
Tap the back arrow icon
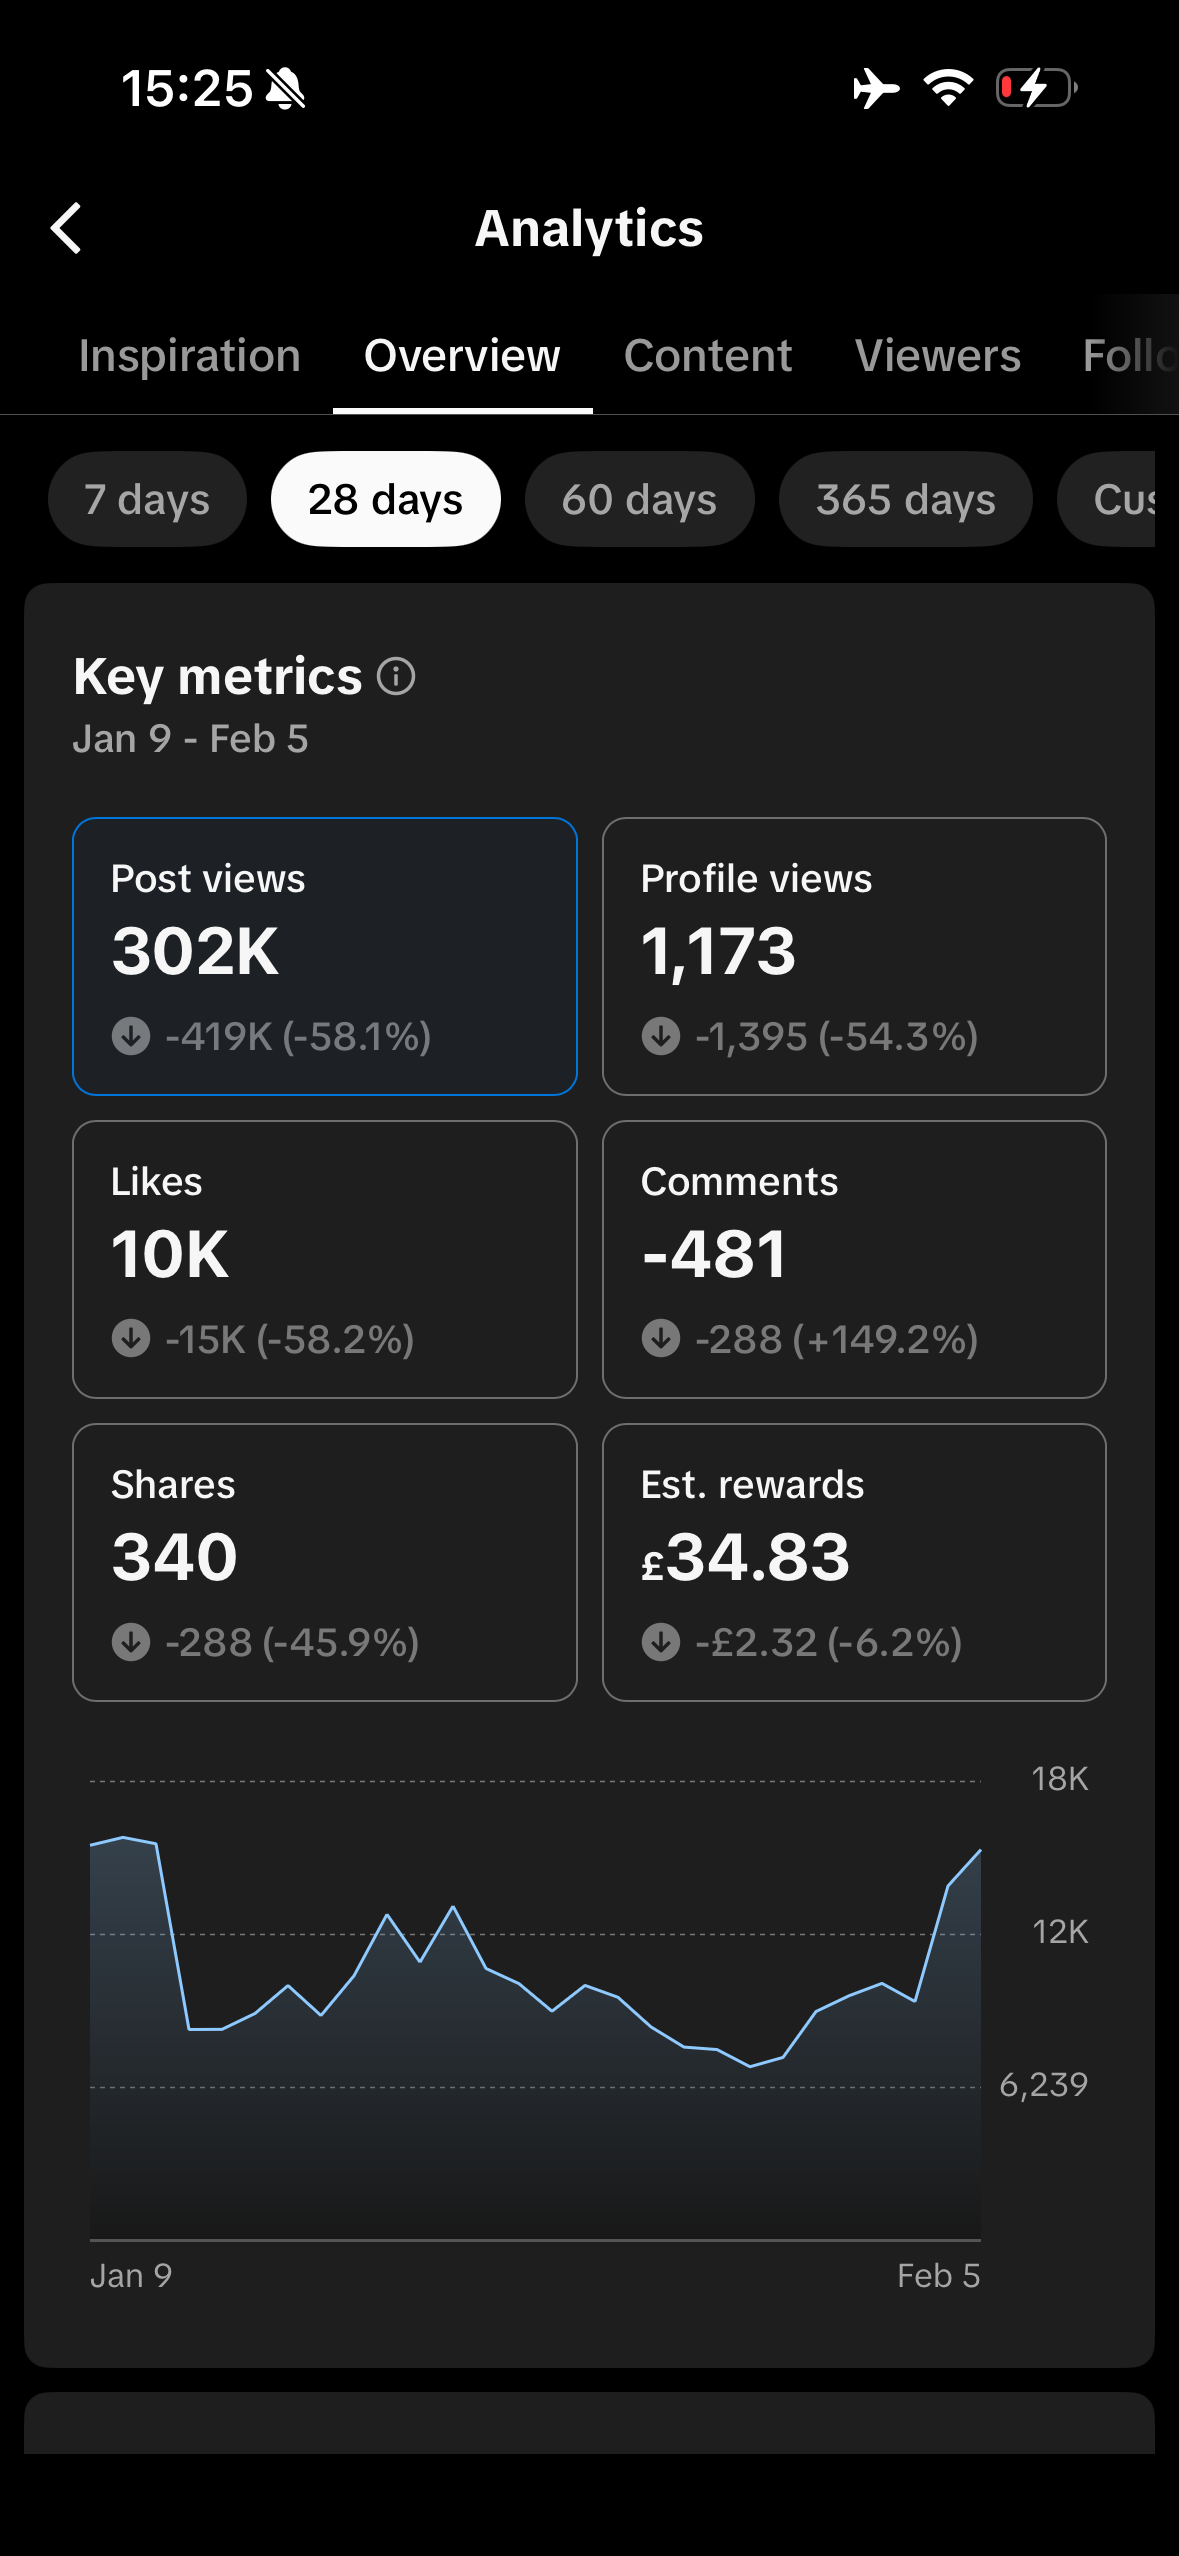(67, 228)
